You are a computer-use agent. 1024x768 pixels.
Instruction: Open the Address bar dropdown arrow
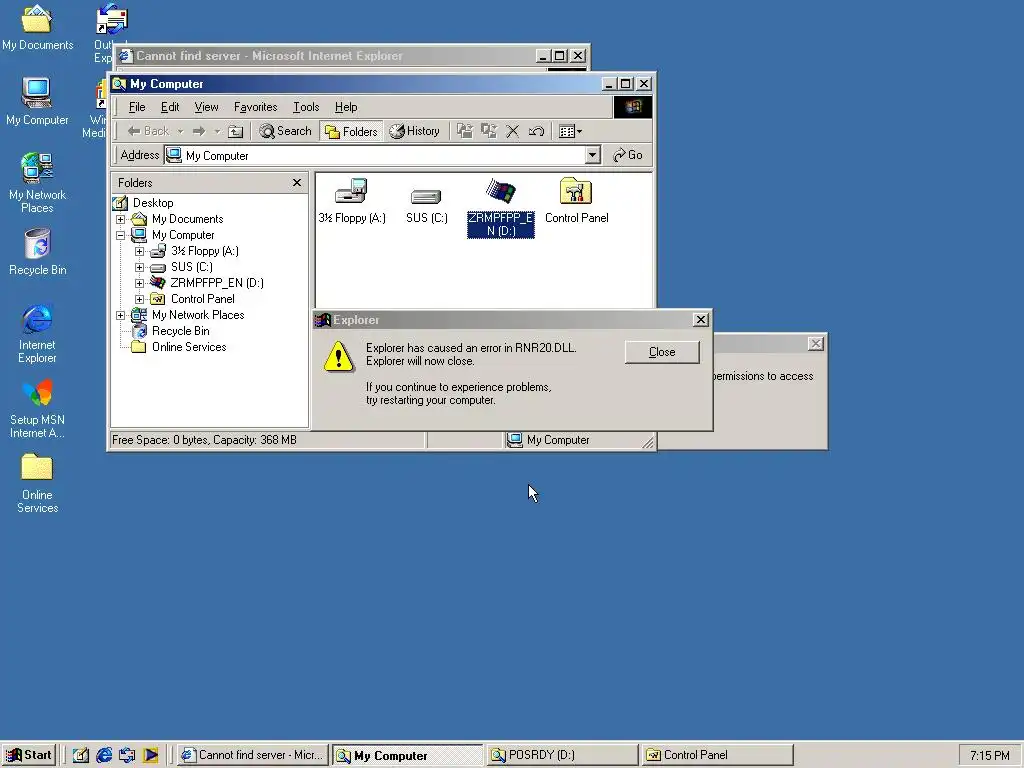coord(592,155)
